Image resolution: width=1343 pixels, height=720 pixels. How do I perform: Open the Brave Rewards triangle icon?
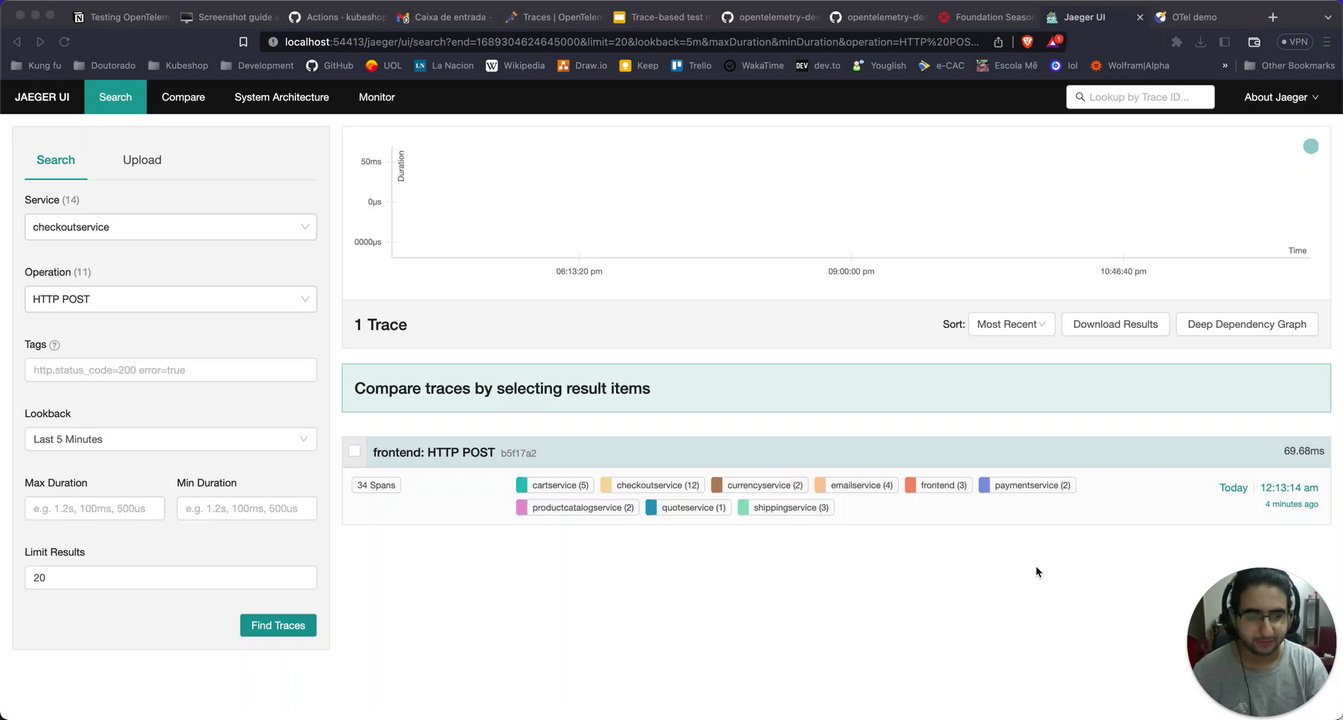pyautogui.click(x=1053, y=42)
